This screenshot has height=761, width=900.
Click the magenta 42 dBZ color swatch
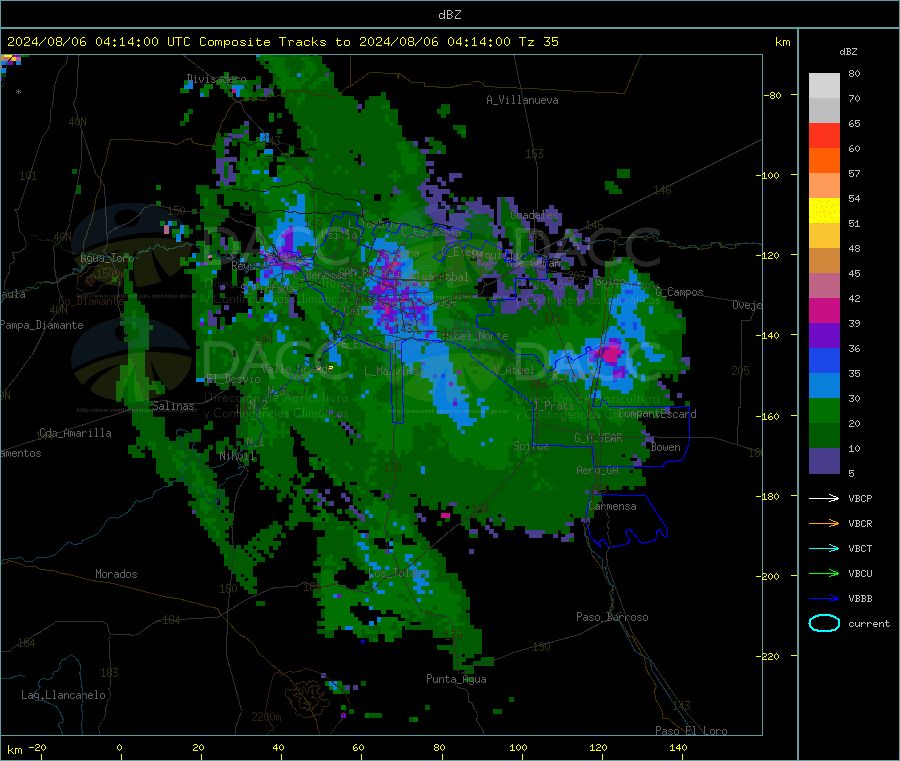pos(824,310)
